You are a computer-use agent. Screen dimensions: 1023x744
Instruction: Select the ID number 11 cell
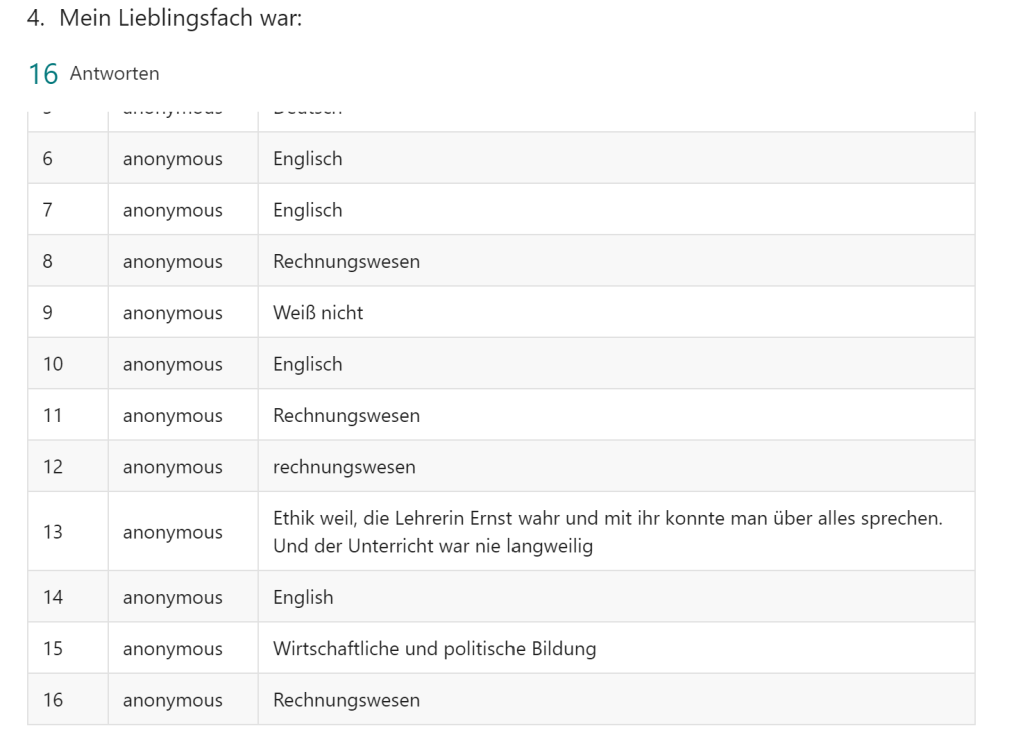pos(53,416)
